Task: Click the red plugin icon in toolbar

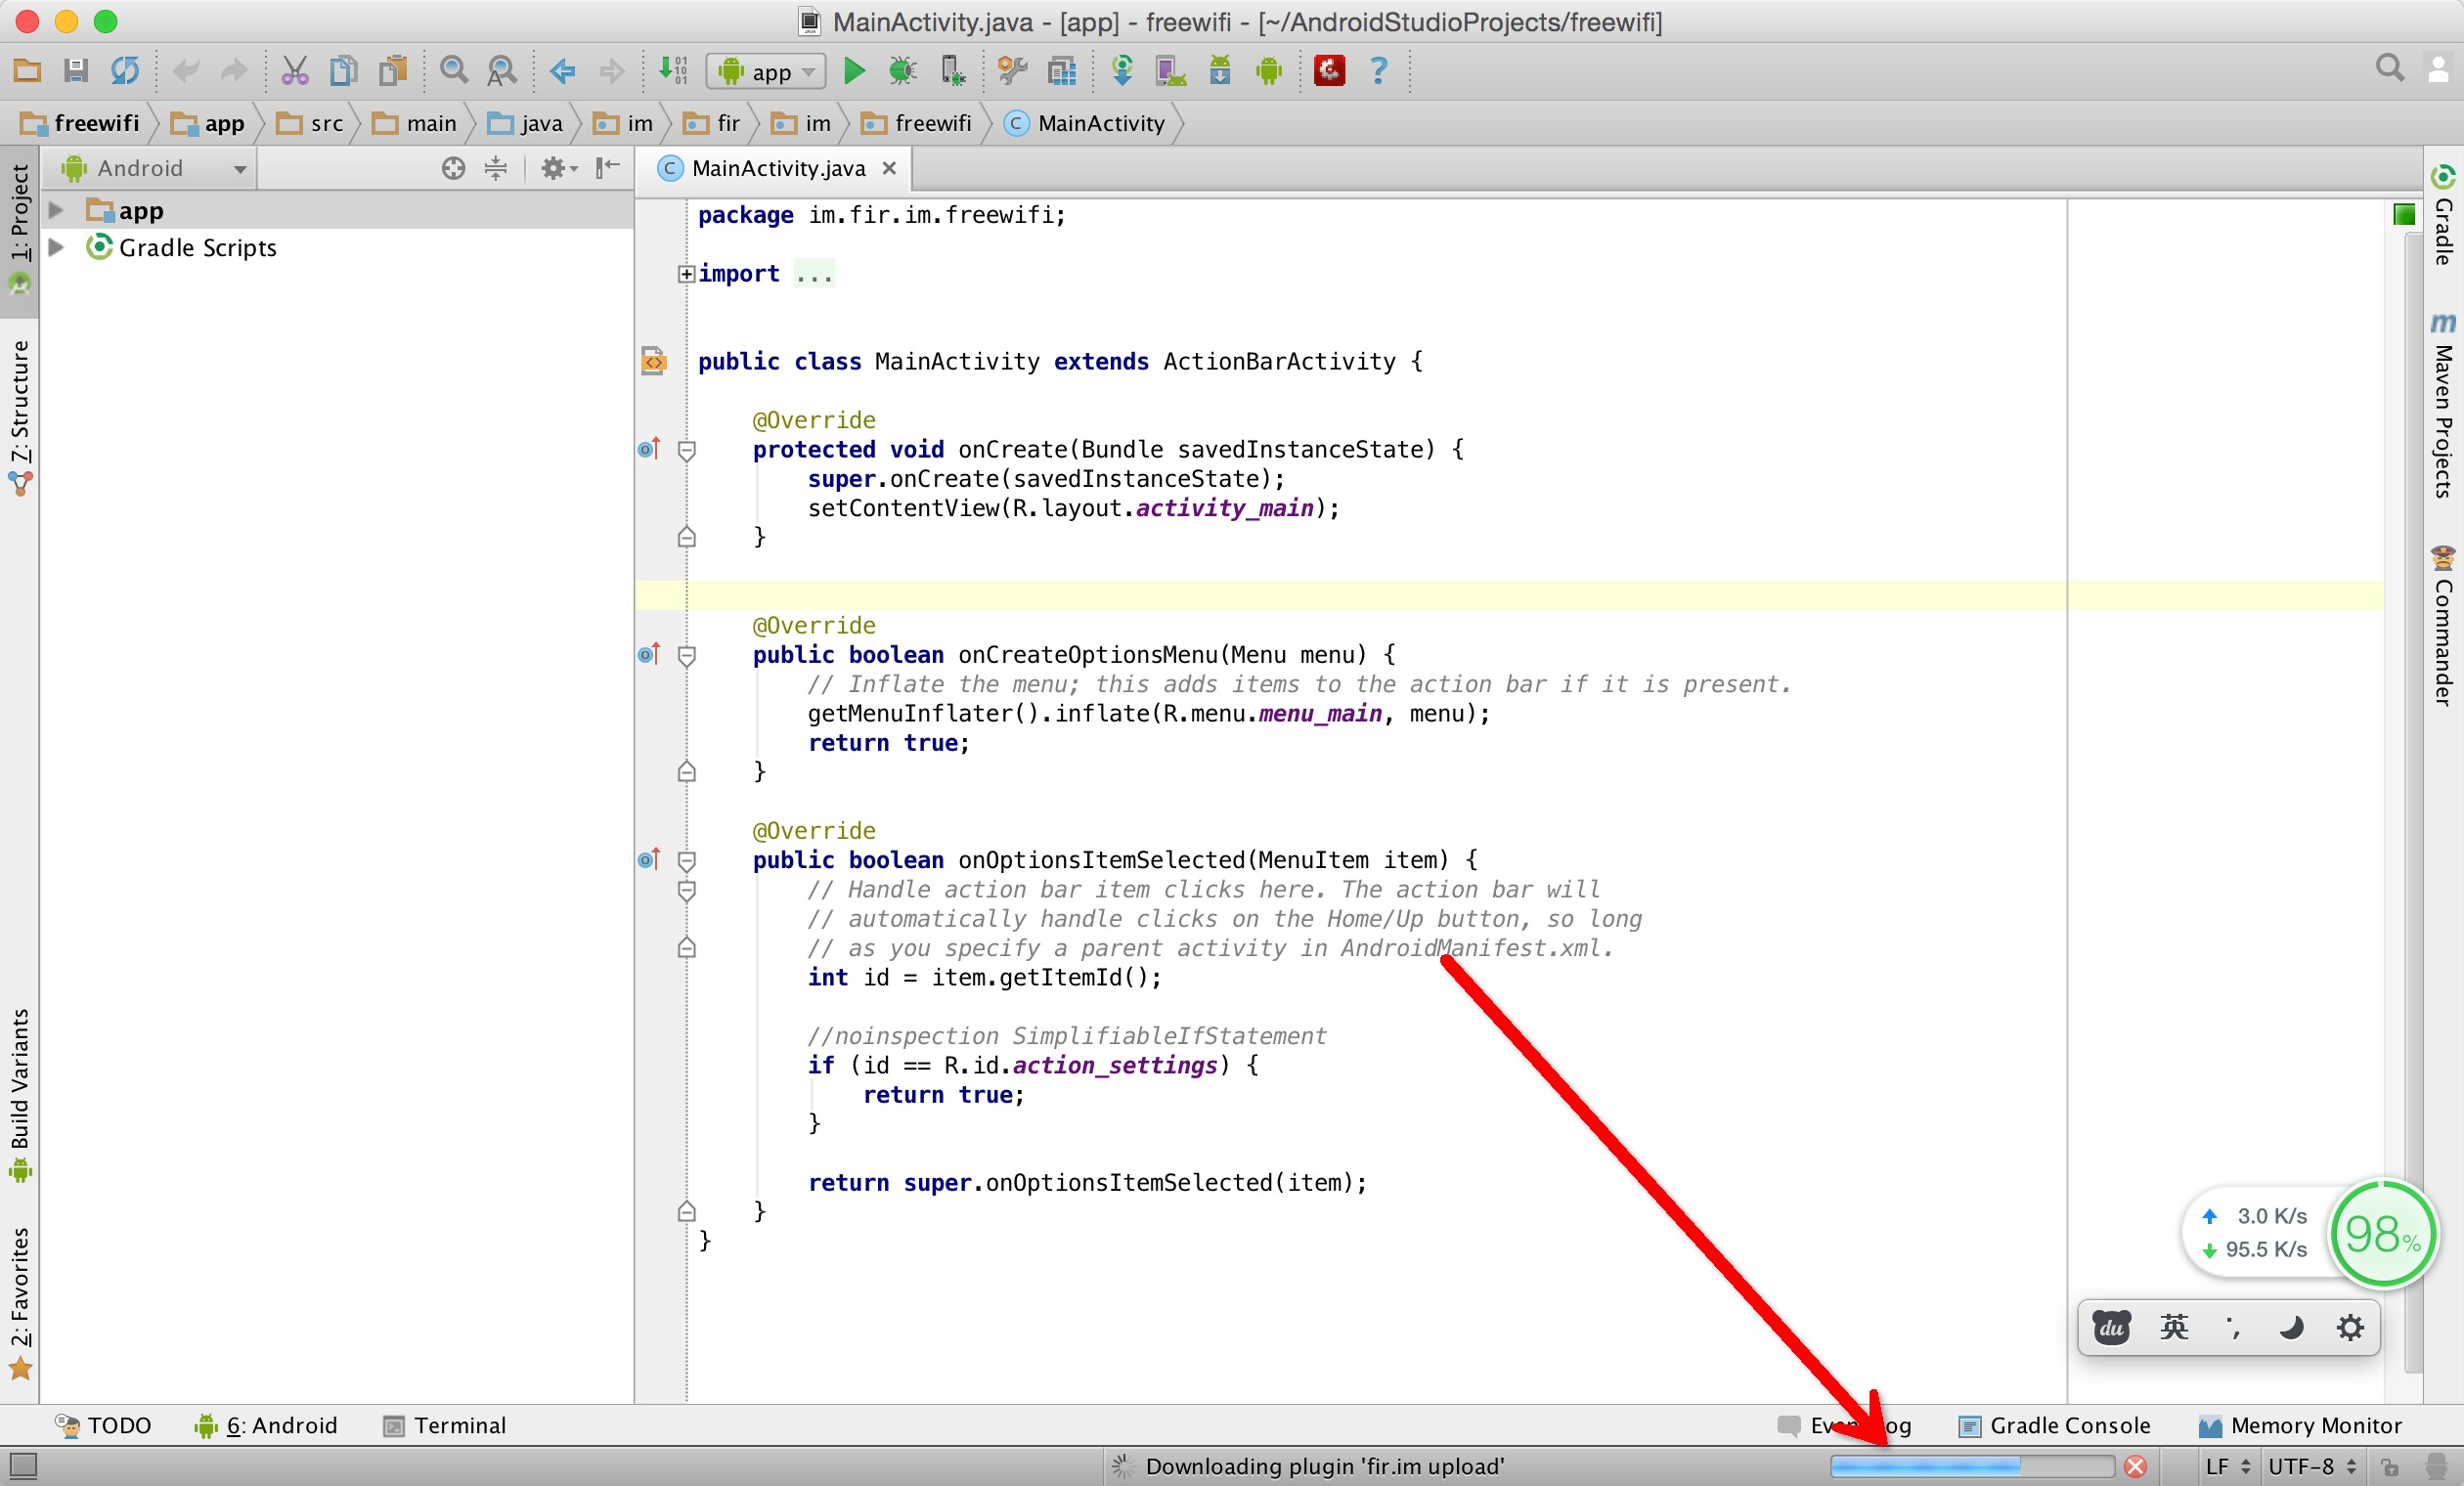Action: pos(1329,71)
